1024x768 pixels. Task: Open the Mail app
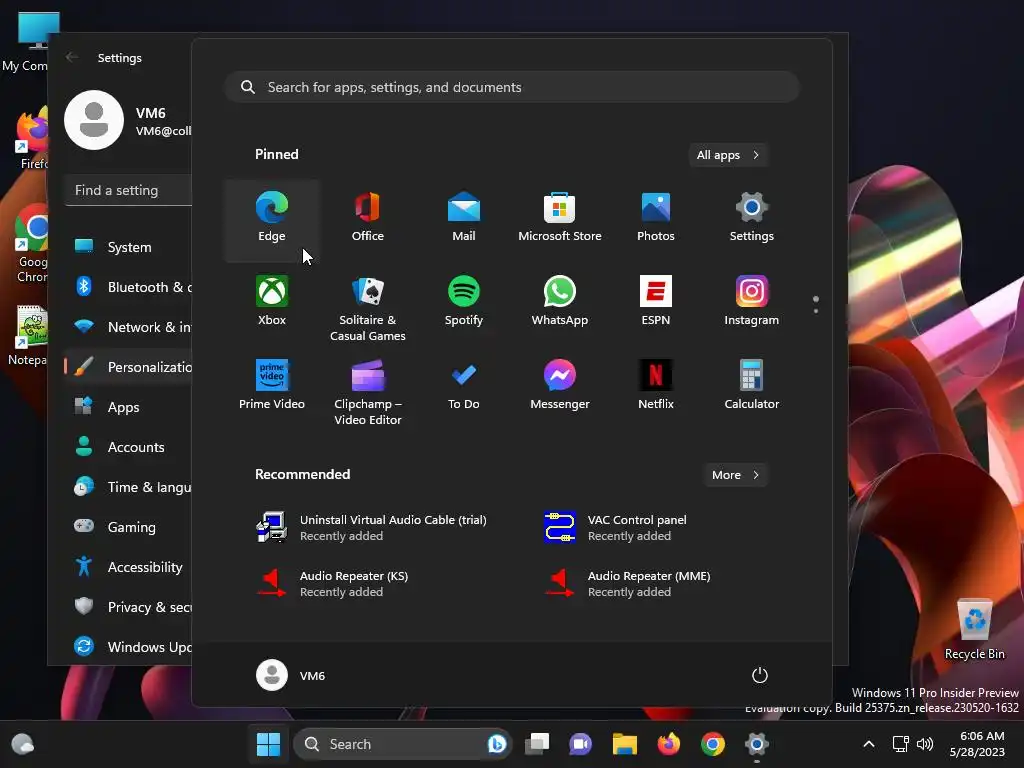pyautogui.click(x=464, y=218)
